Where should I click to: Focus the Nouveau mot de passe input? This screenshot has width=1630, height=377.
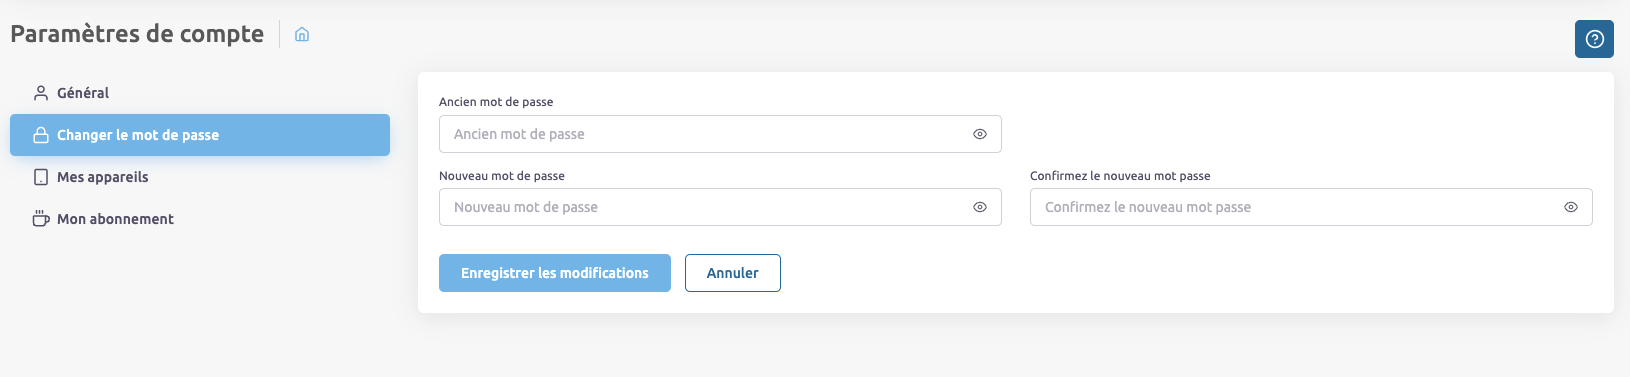[x=720, y=207]
